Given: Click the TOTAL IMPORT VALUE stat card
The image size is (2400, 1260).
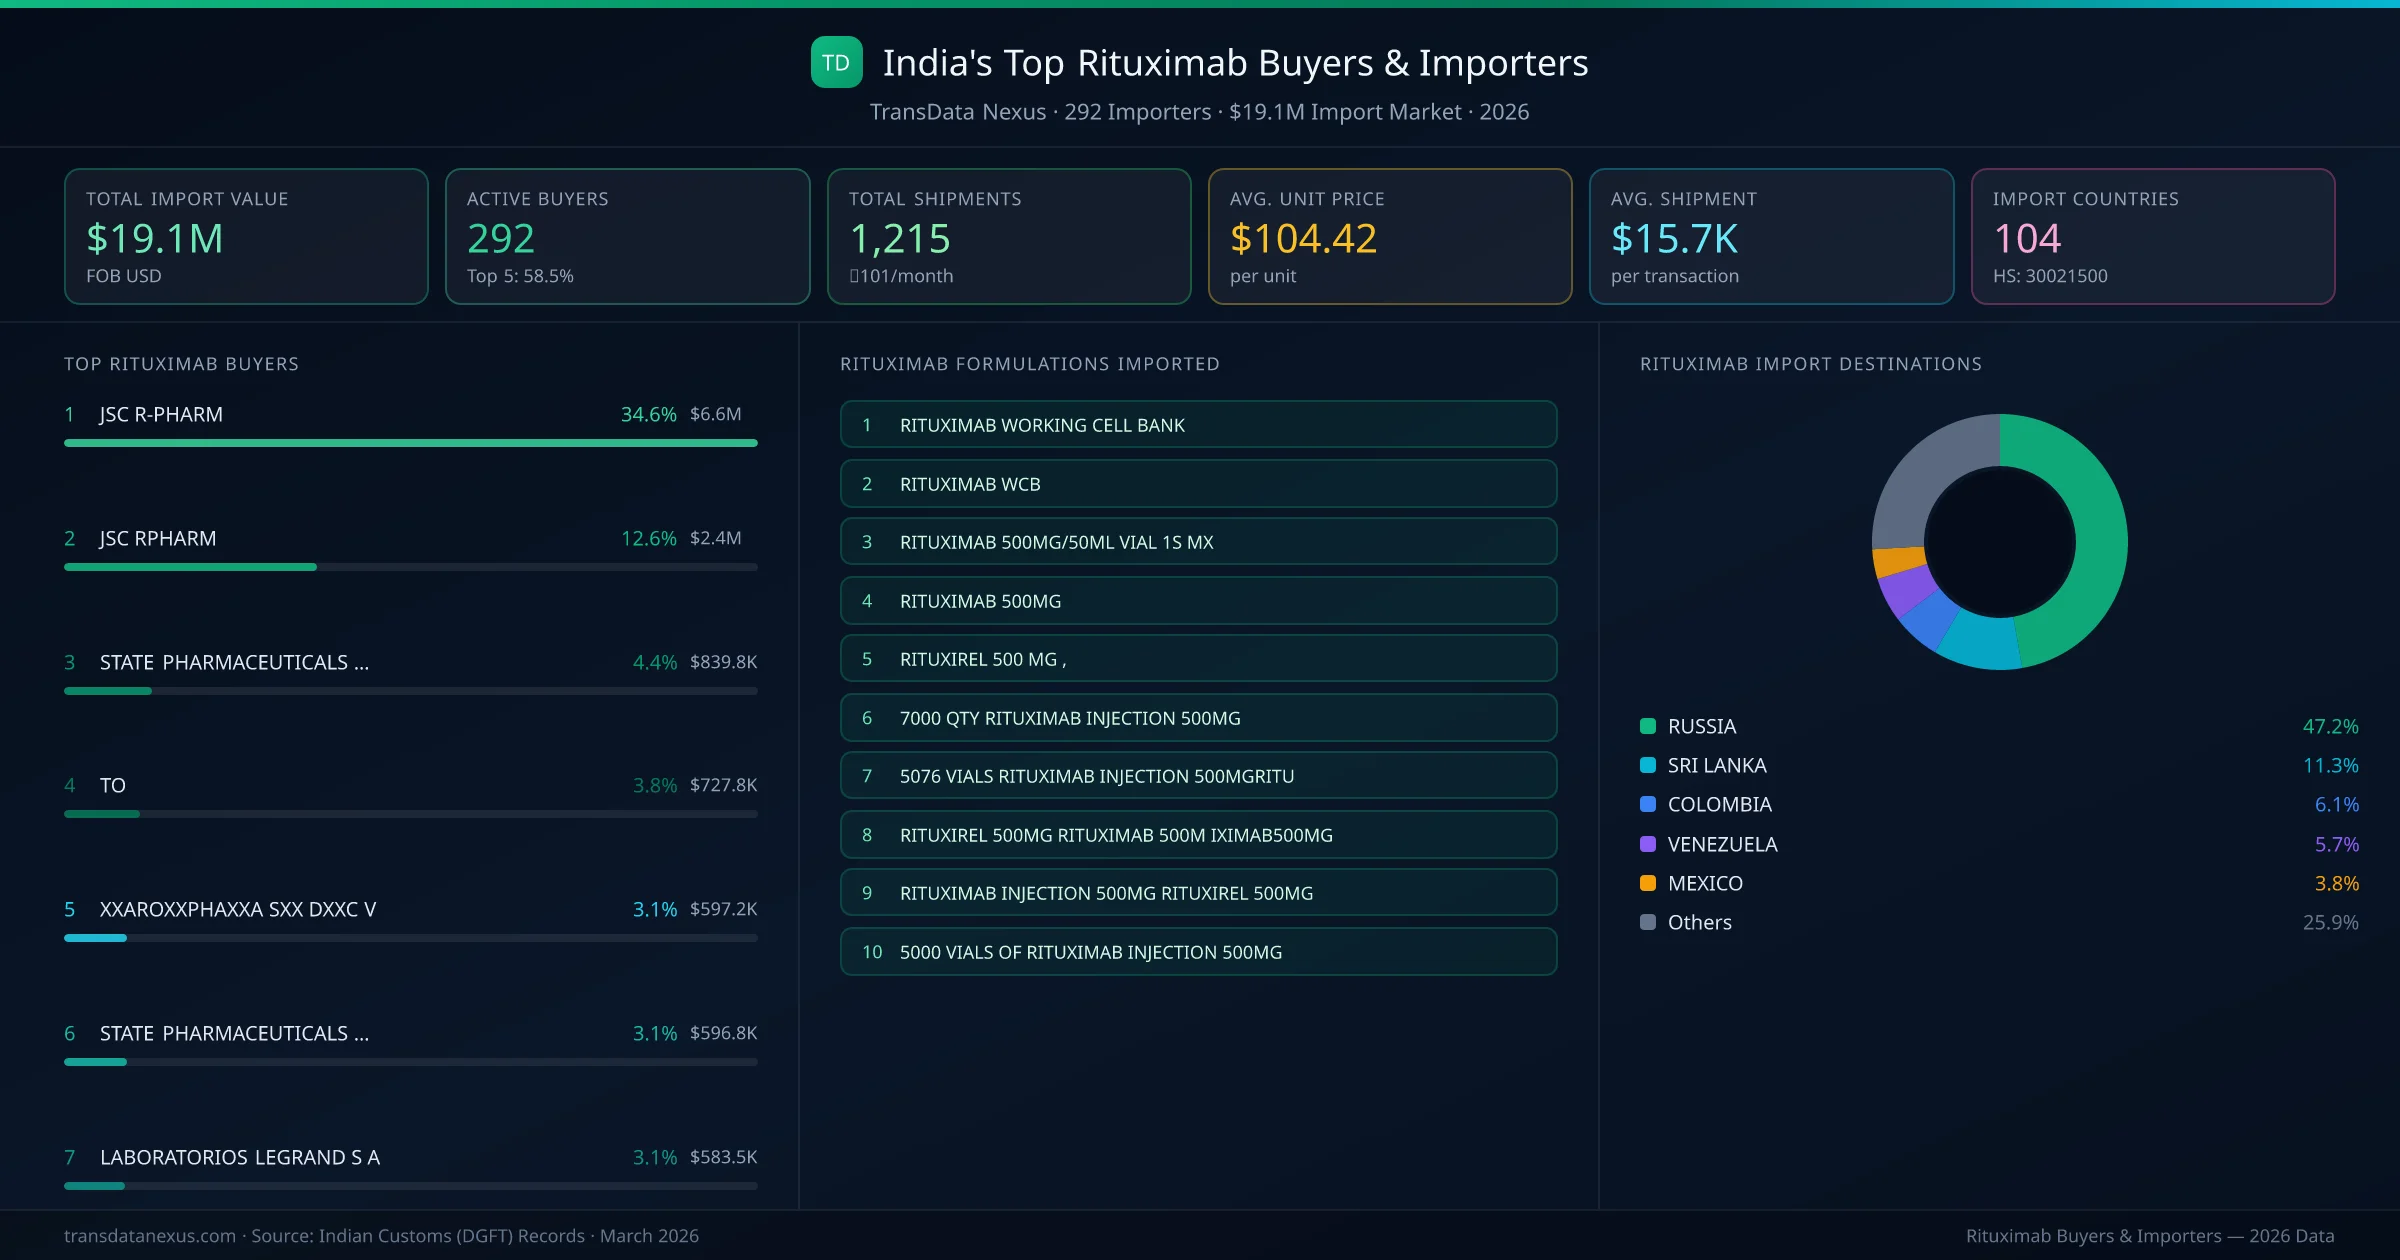Looking at the screenshot, I should coord(246,236).
